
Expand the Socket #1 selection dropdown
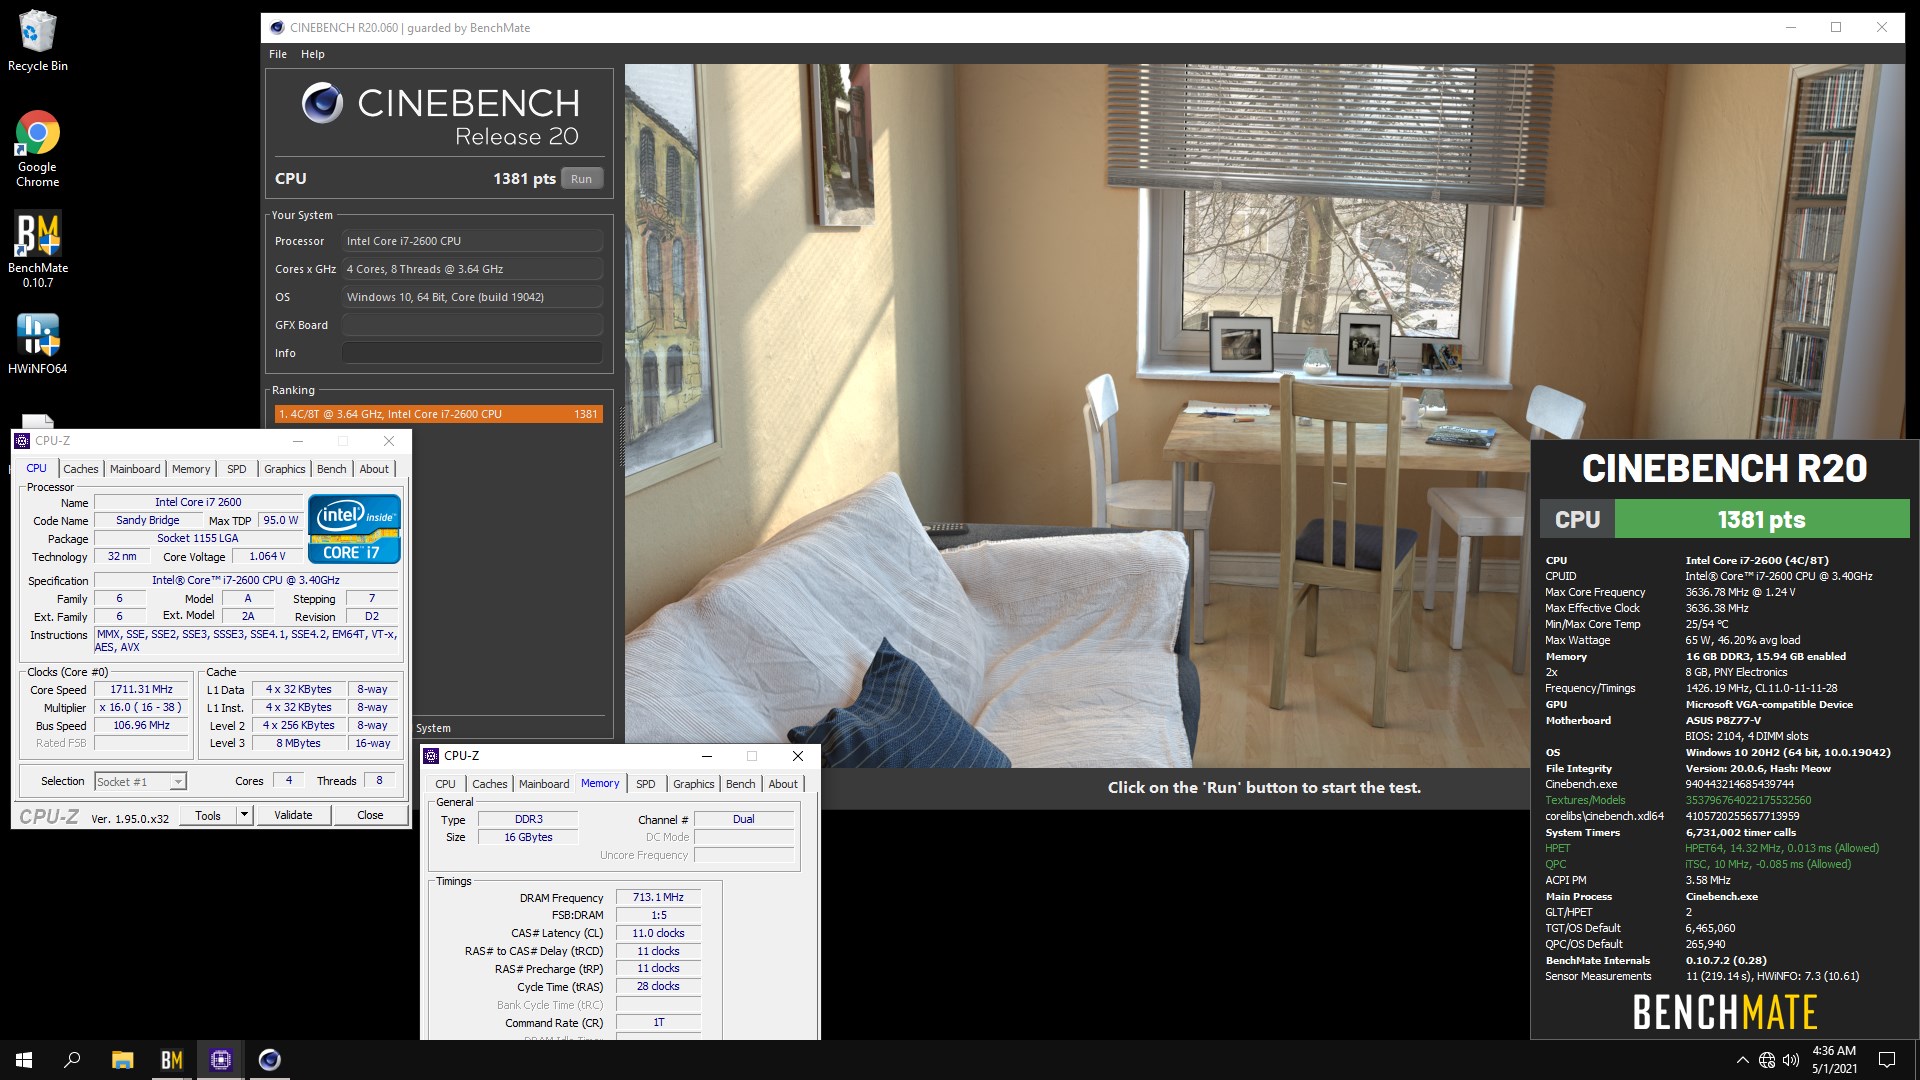(178, 782)
